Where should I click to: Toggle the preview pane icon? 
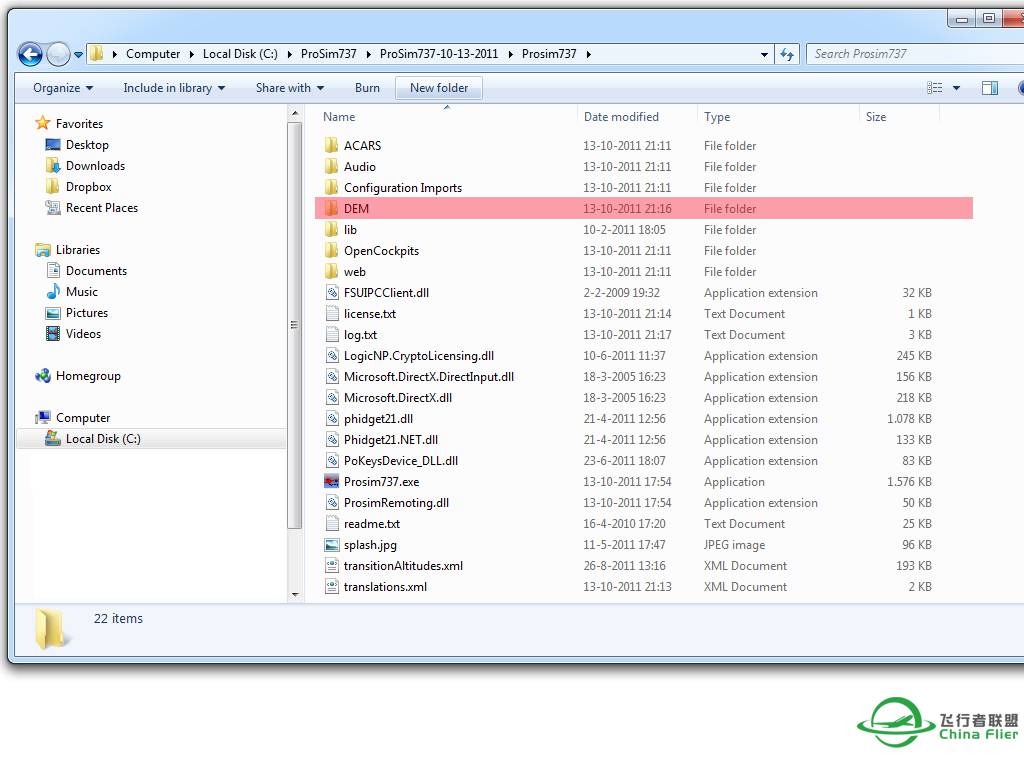(989, 88)
